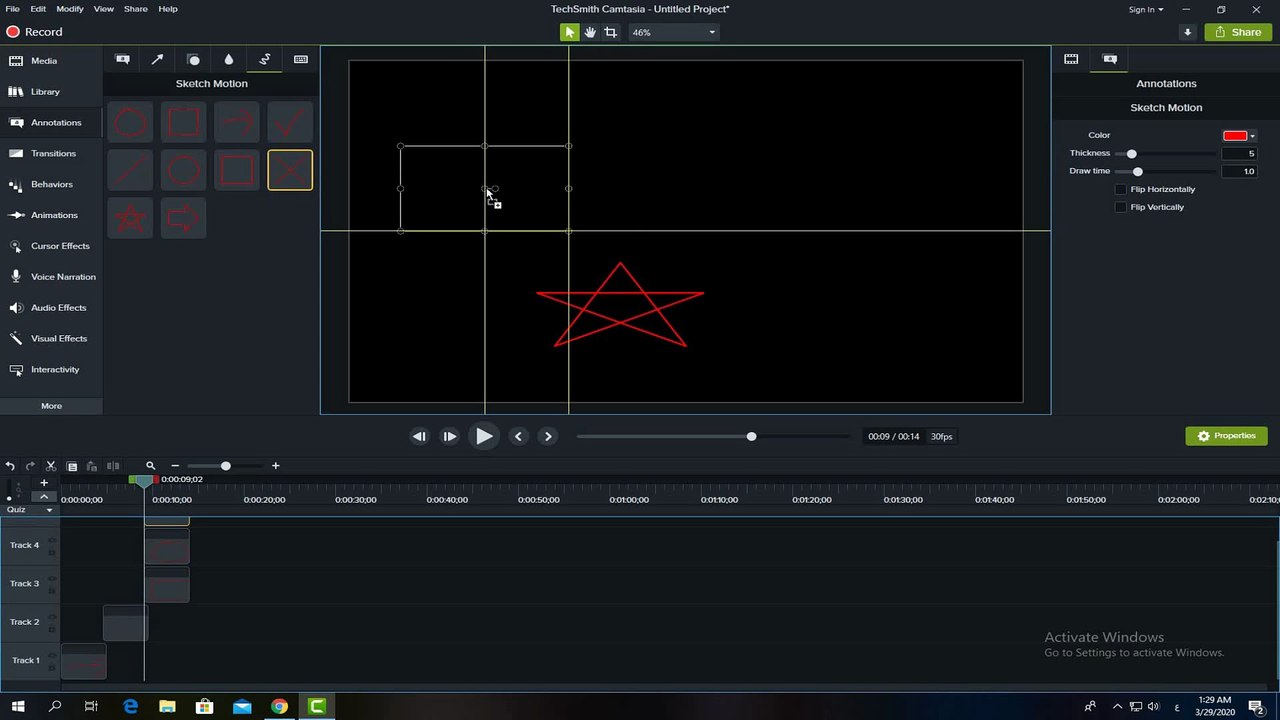1280x720 pixels.
Task: Activate the Crop canvas tool
Action: [610, 32]
